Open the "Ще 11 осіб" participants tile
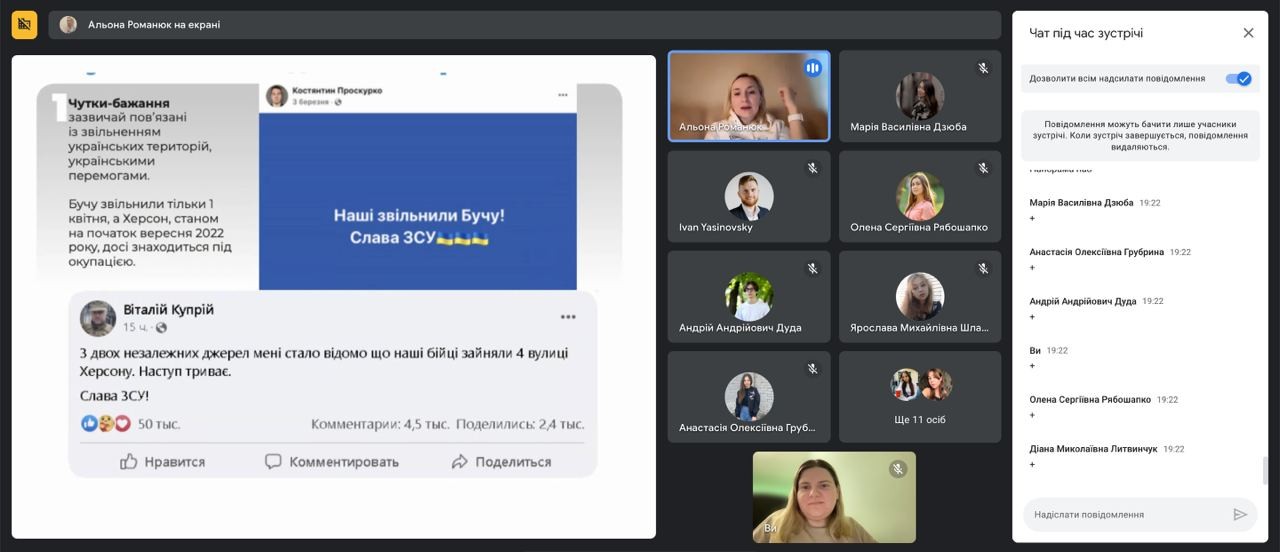 pyautogui.click(x=920, y=397)
